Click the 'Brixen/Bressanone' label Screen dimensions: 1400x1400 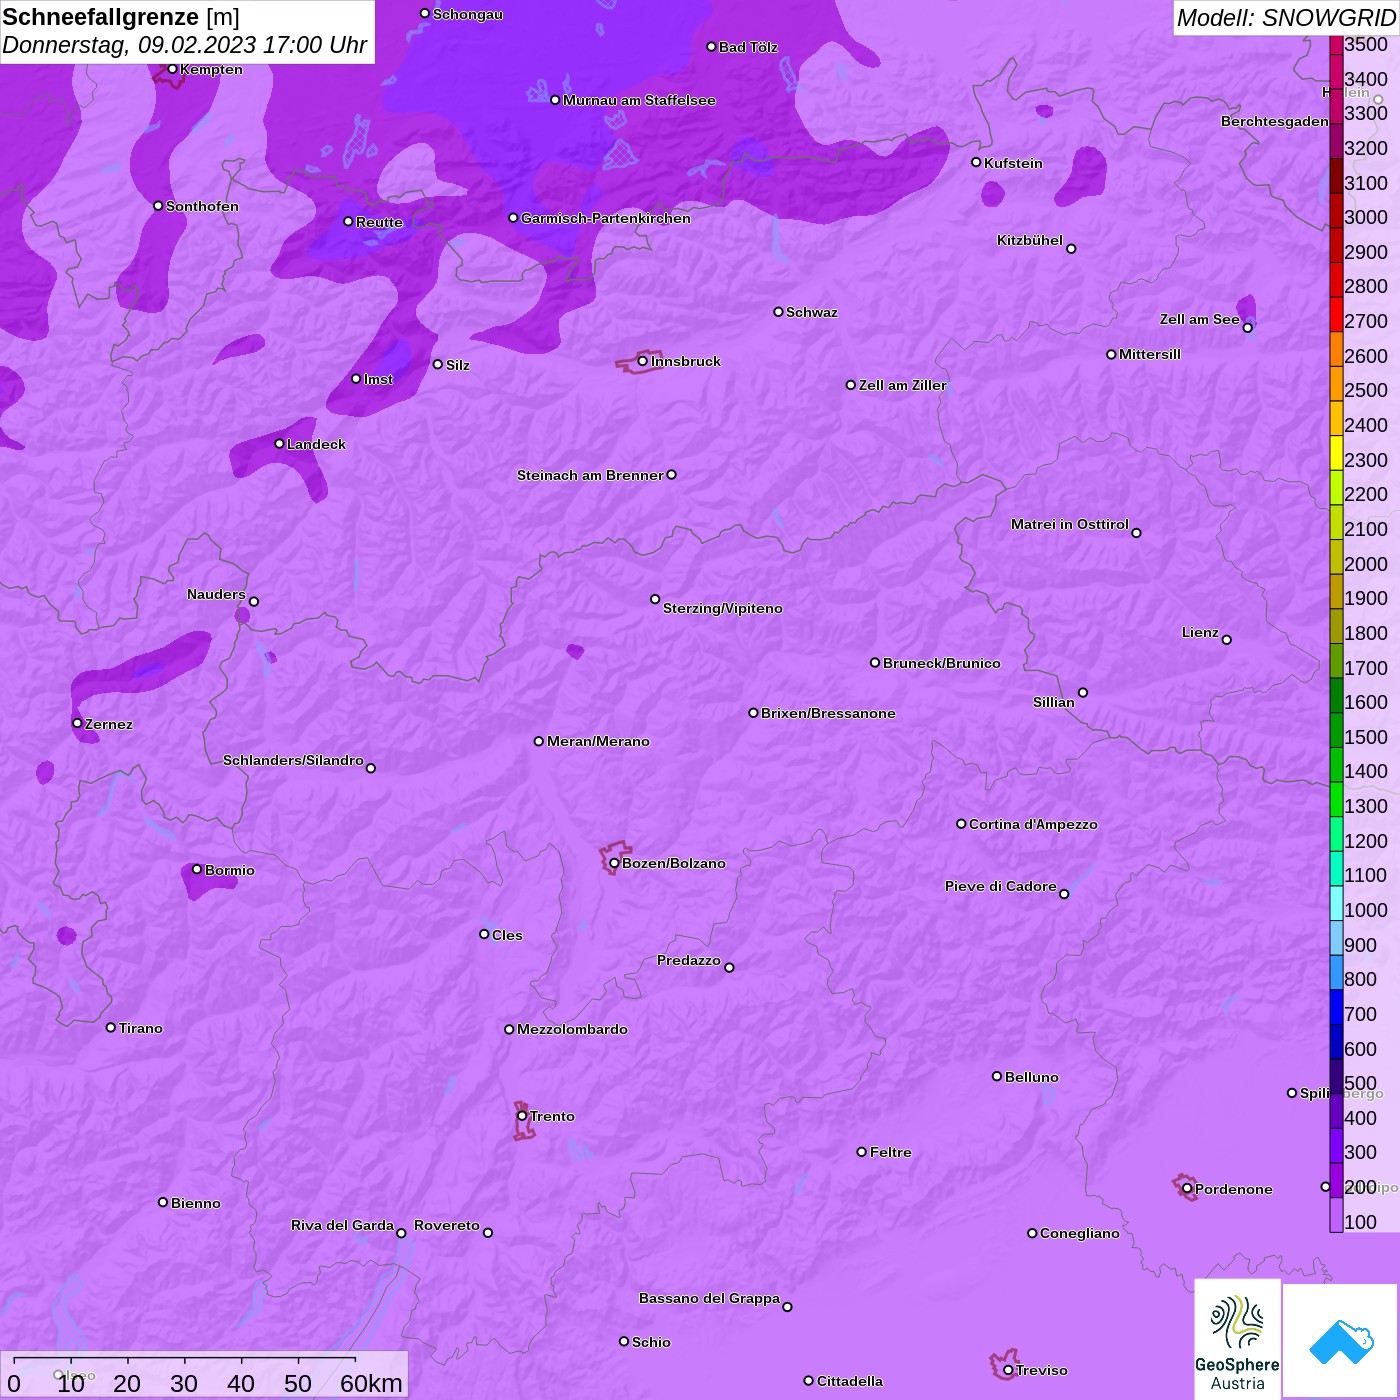[x=828, y=713]
